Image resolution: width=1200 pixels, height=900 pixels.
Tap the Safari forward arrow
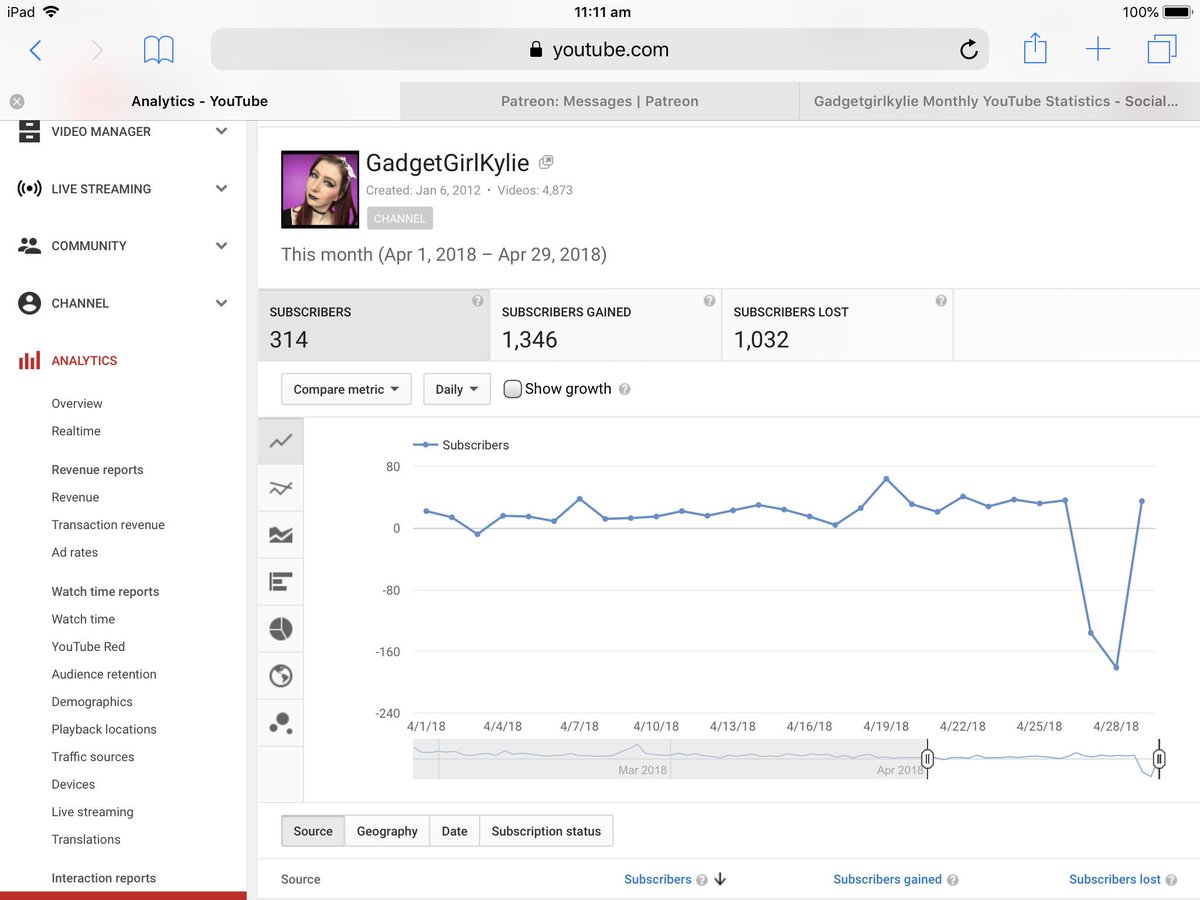[97, 50]
